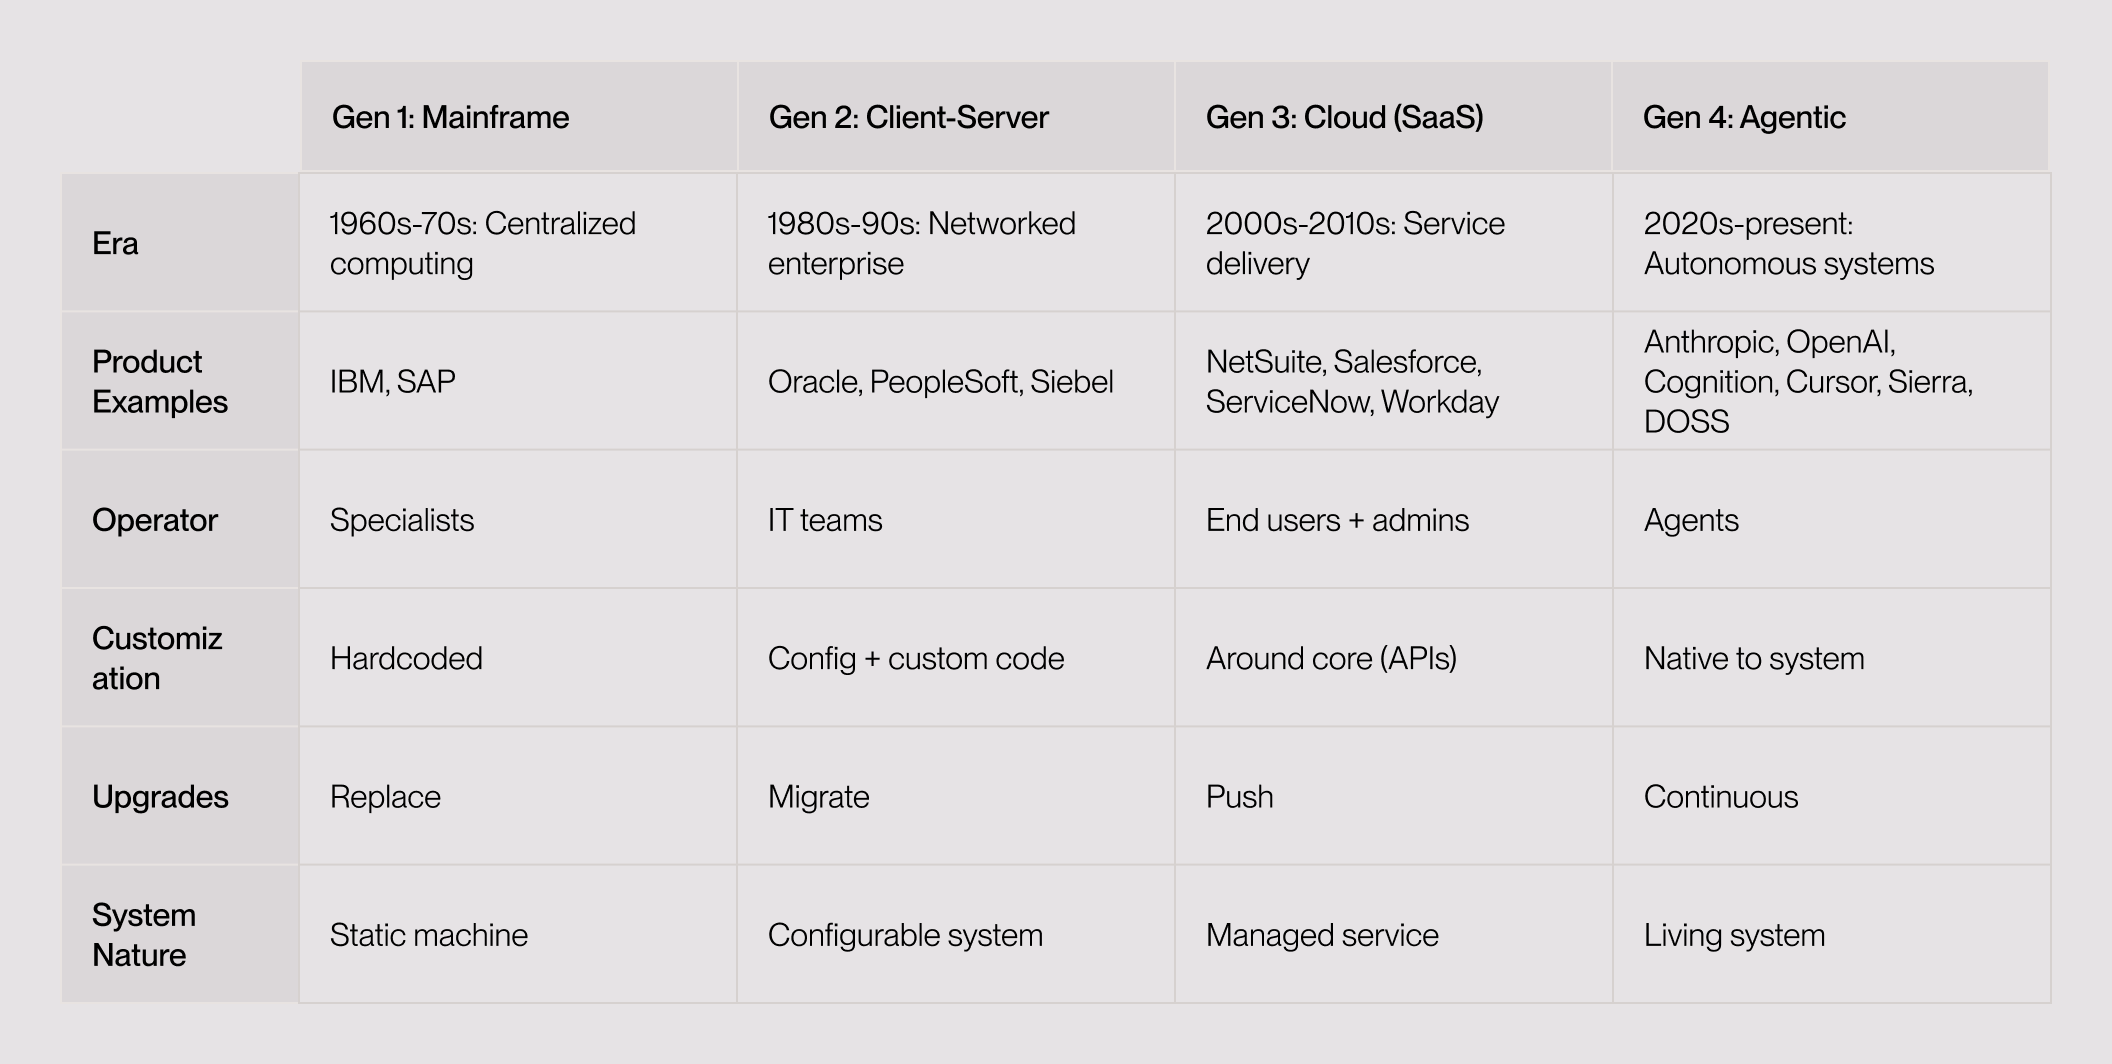This screenshot has width=2112, height=1064.
Task: Select the System Nature row label
Action: [144, 935]
